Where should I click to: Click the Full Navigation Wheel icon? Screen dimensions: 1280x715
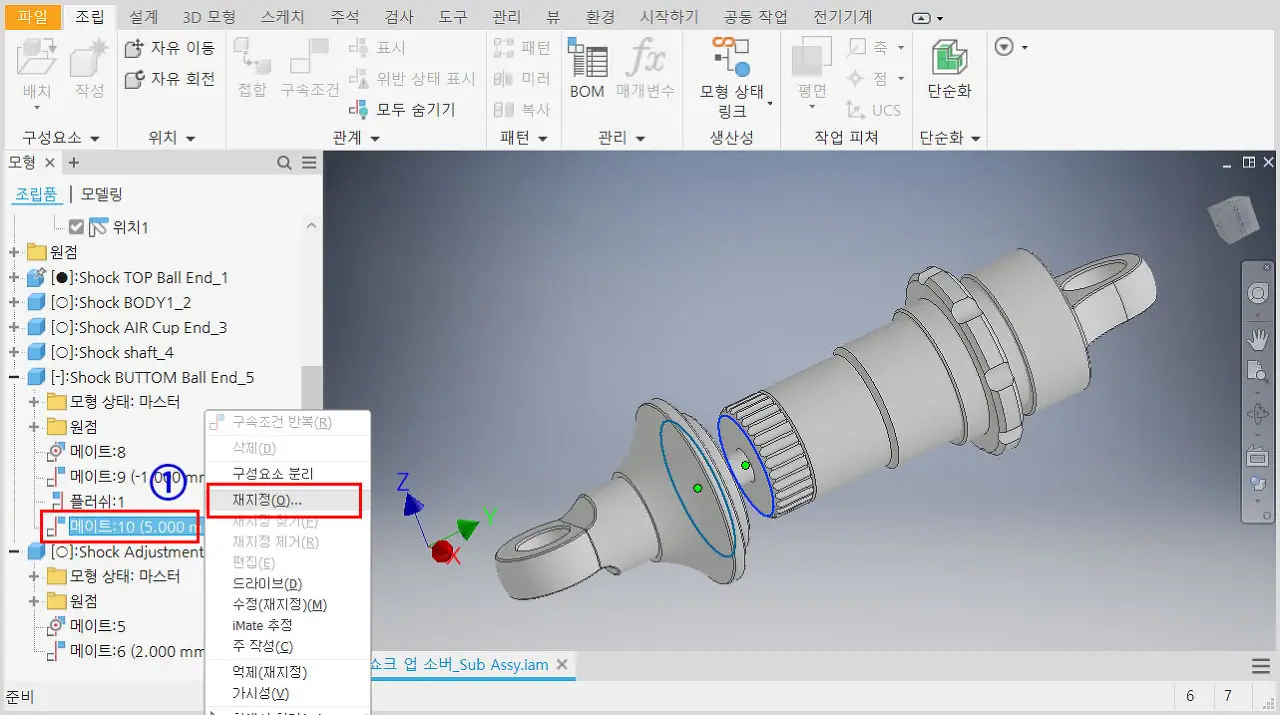1258,293
